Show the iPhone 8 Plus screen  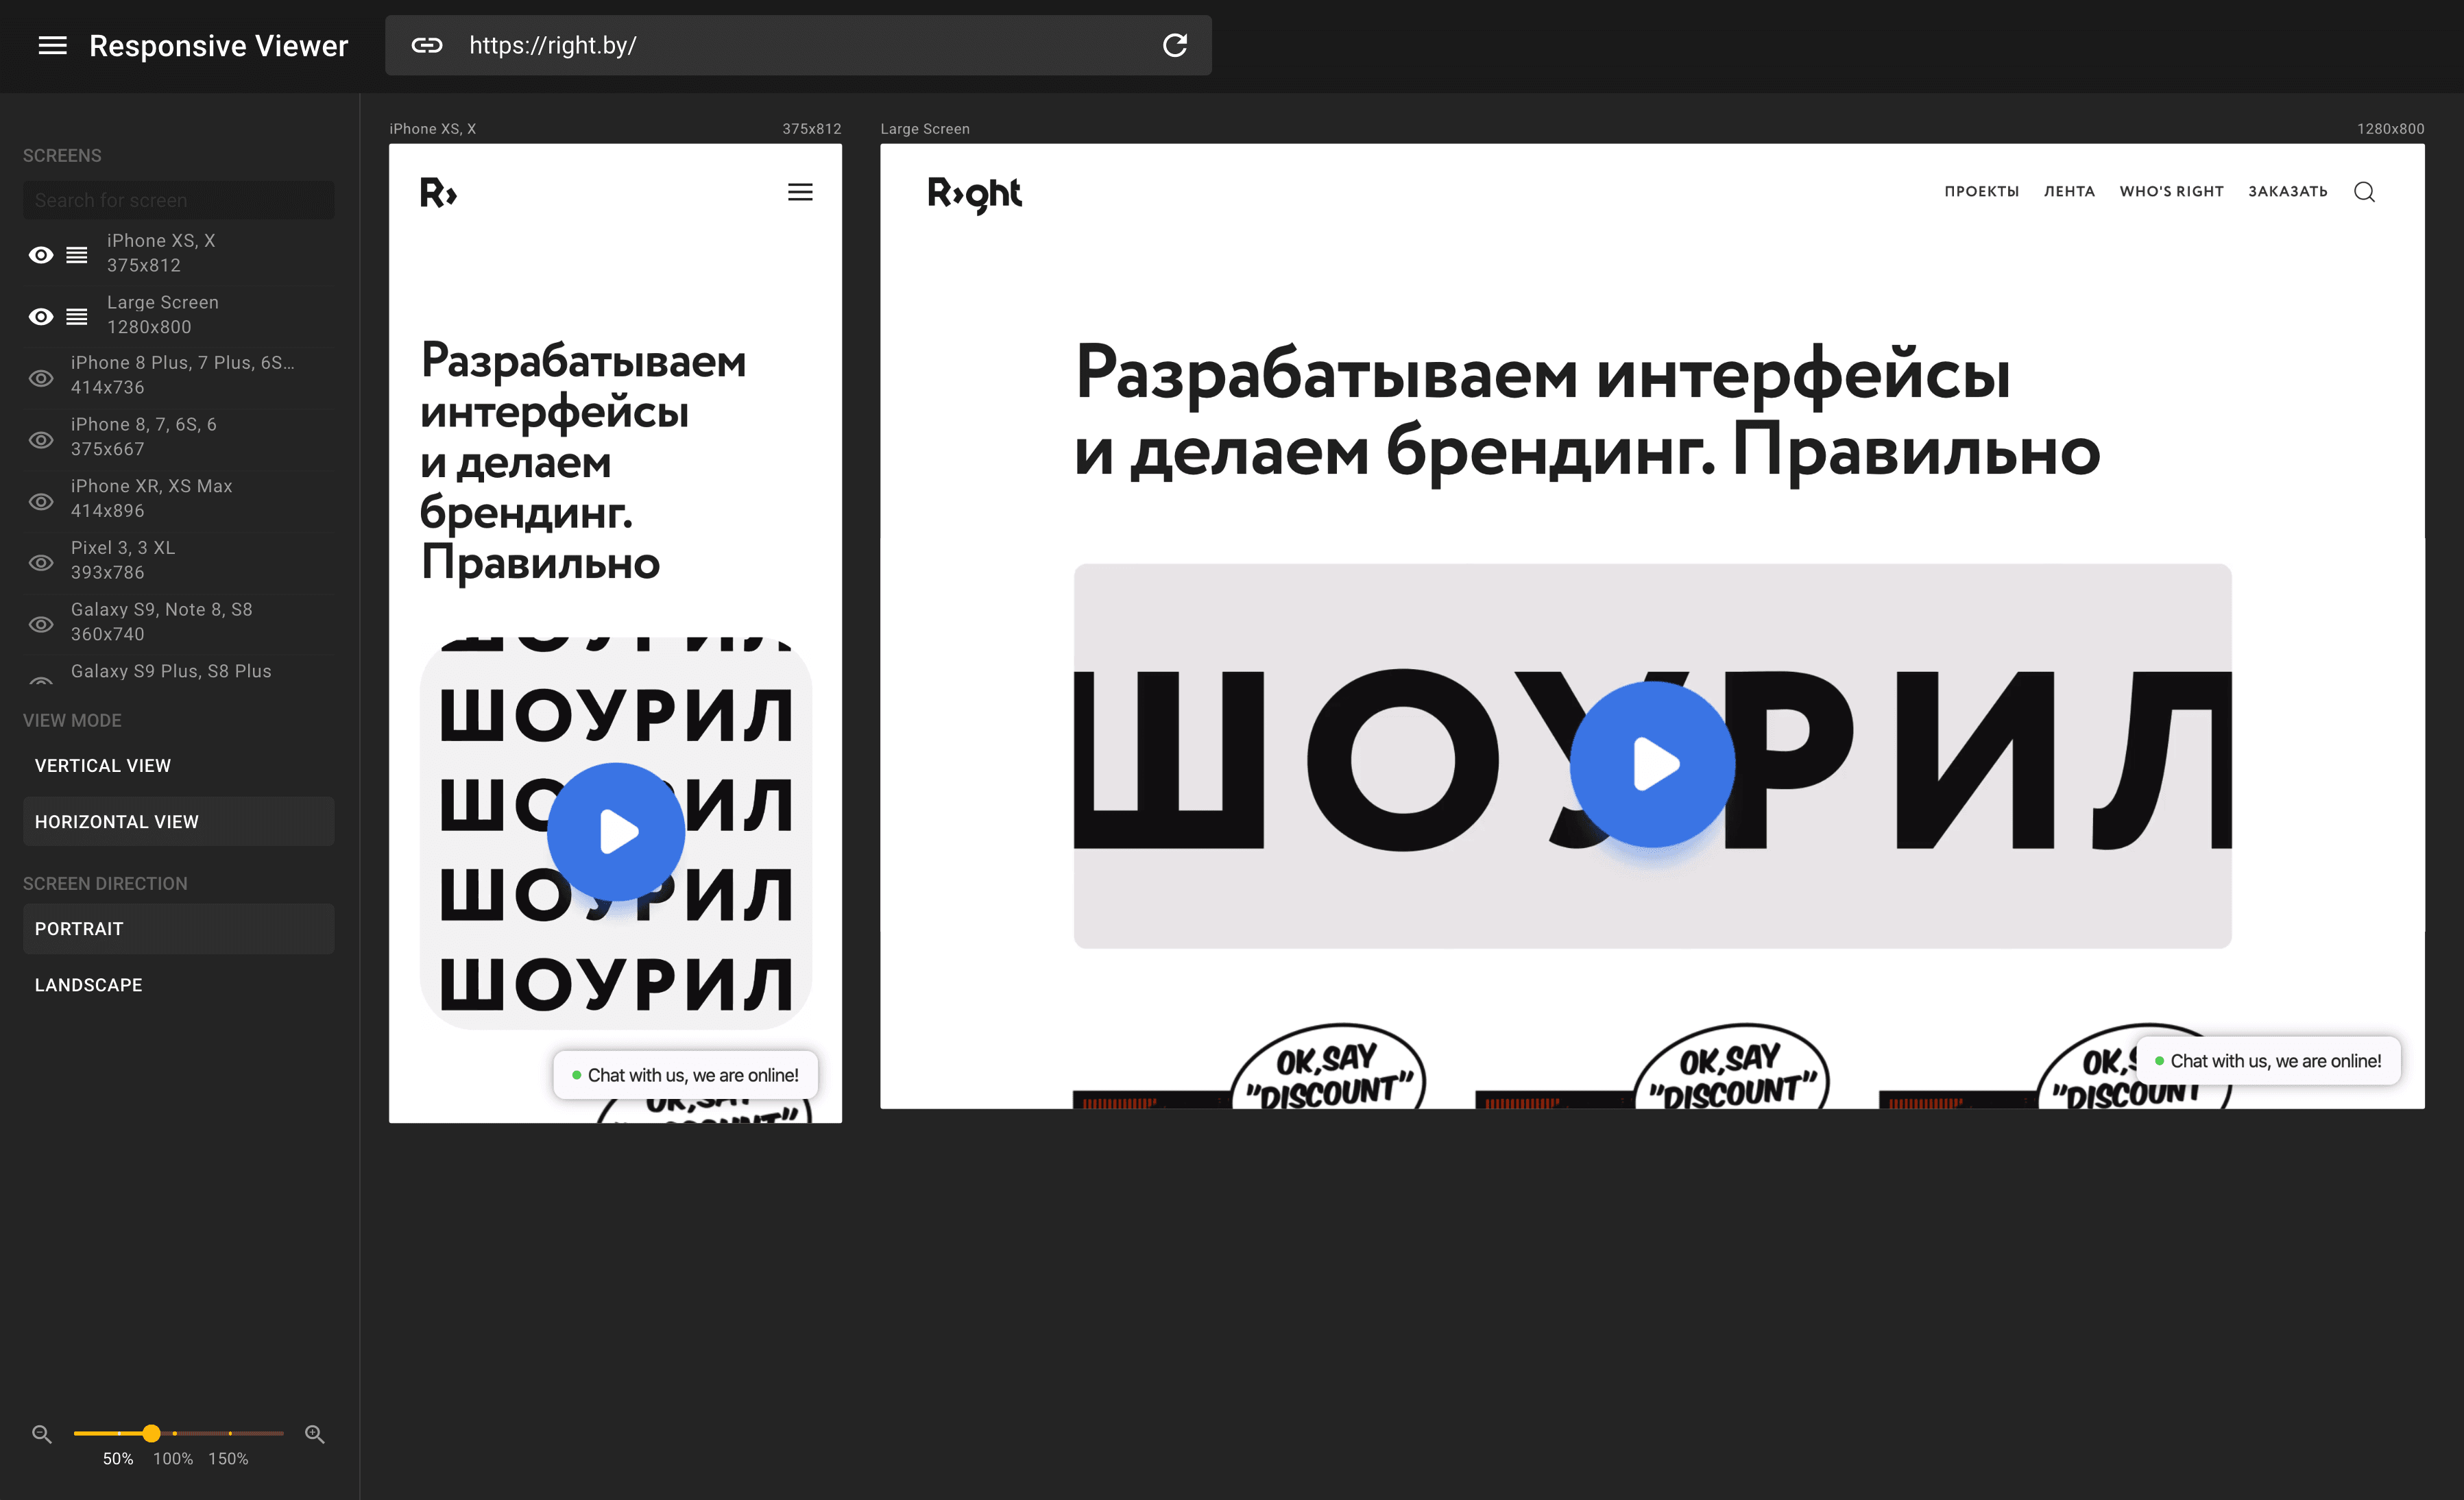coord(41,378)
